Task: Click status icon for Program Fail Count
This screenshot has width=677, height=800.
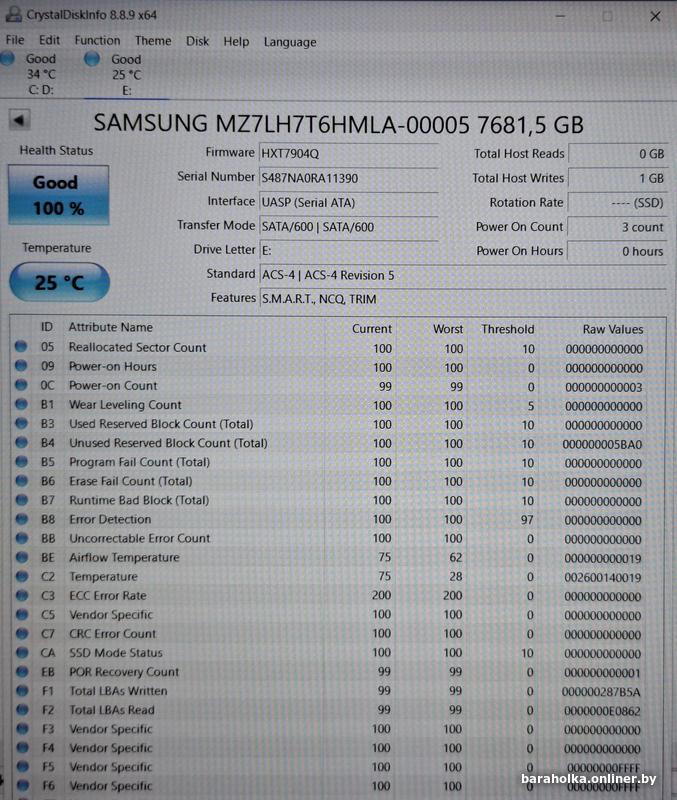Action: click(21, 461)
